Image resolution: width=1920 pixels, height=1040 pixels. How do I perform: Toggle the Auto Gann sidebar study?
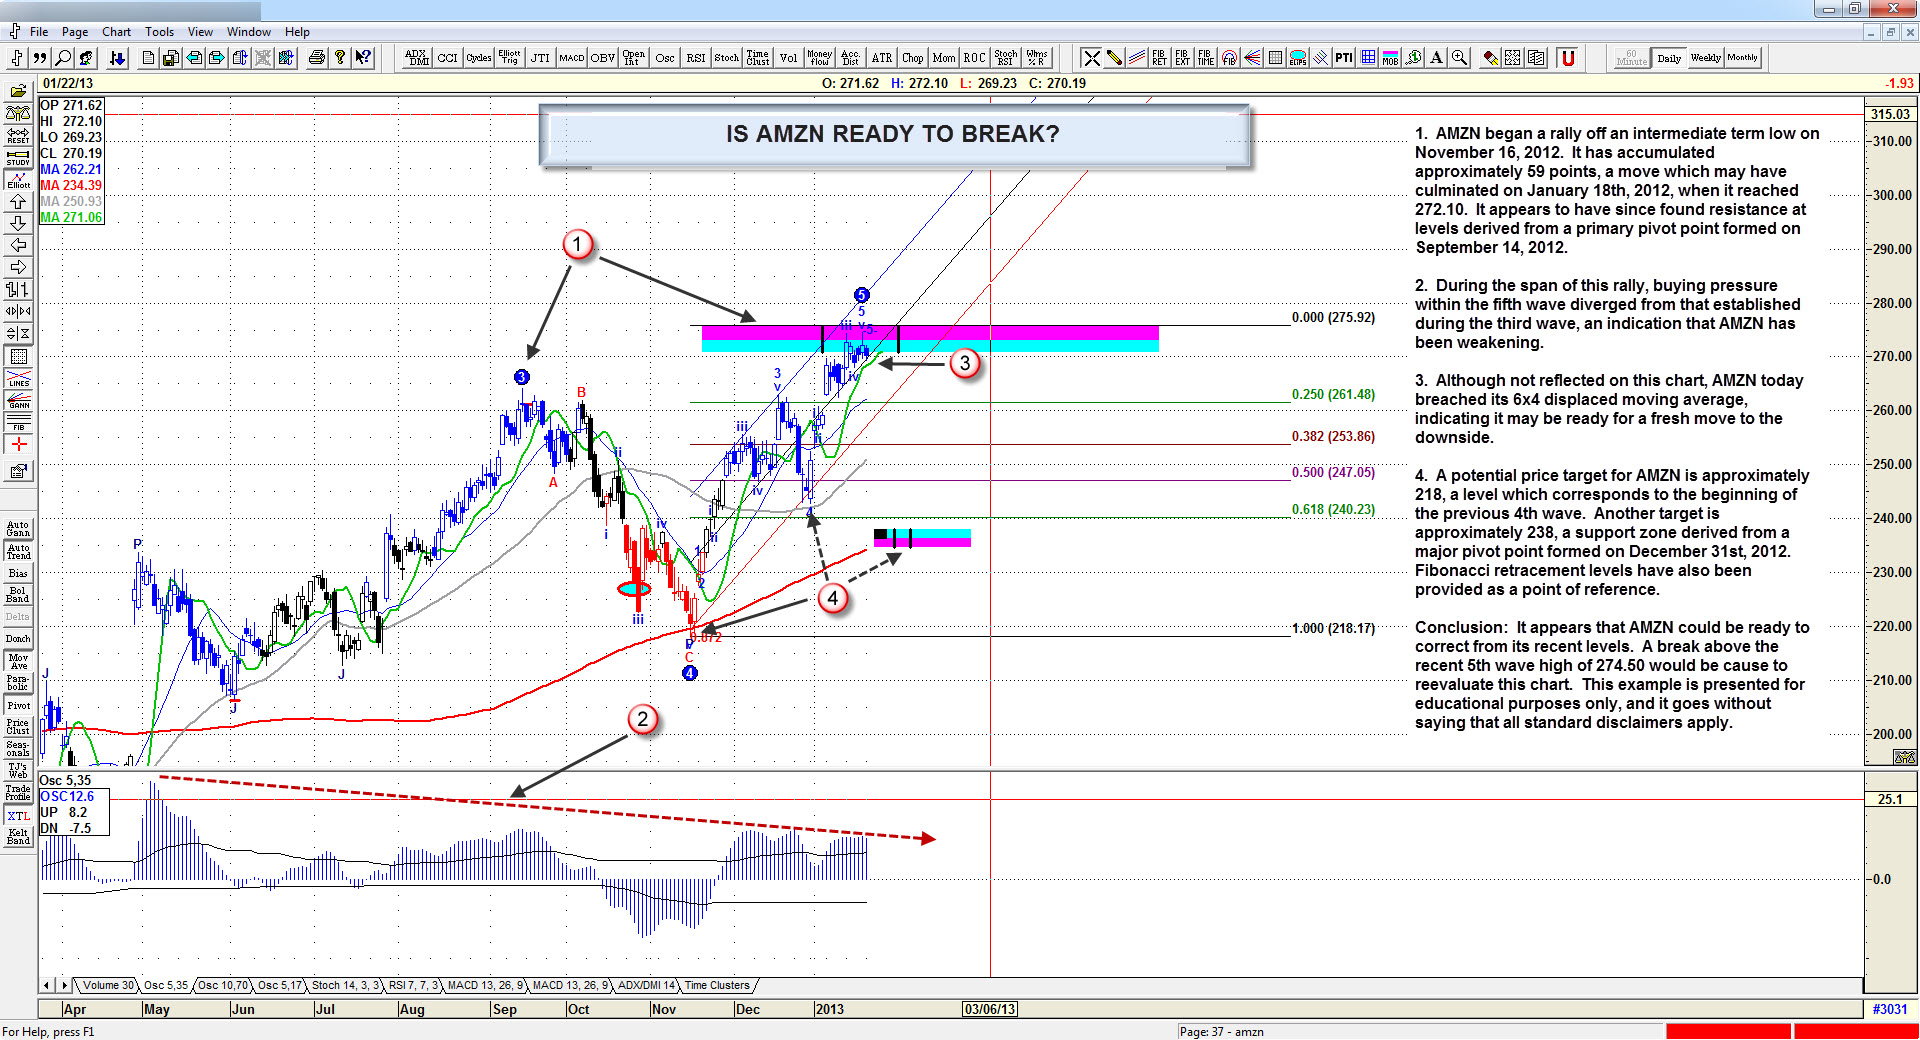coord(18,528)
